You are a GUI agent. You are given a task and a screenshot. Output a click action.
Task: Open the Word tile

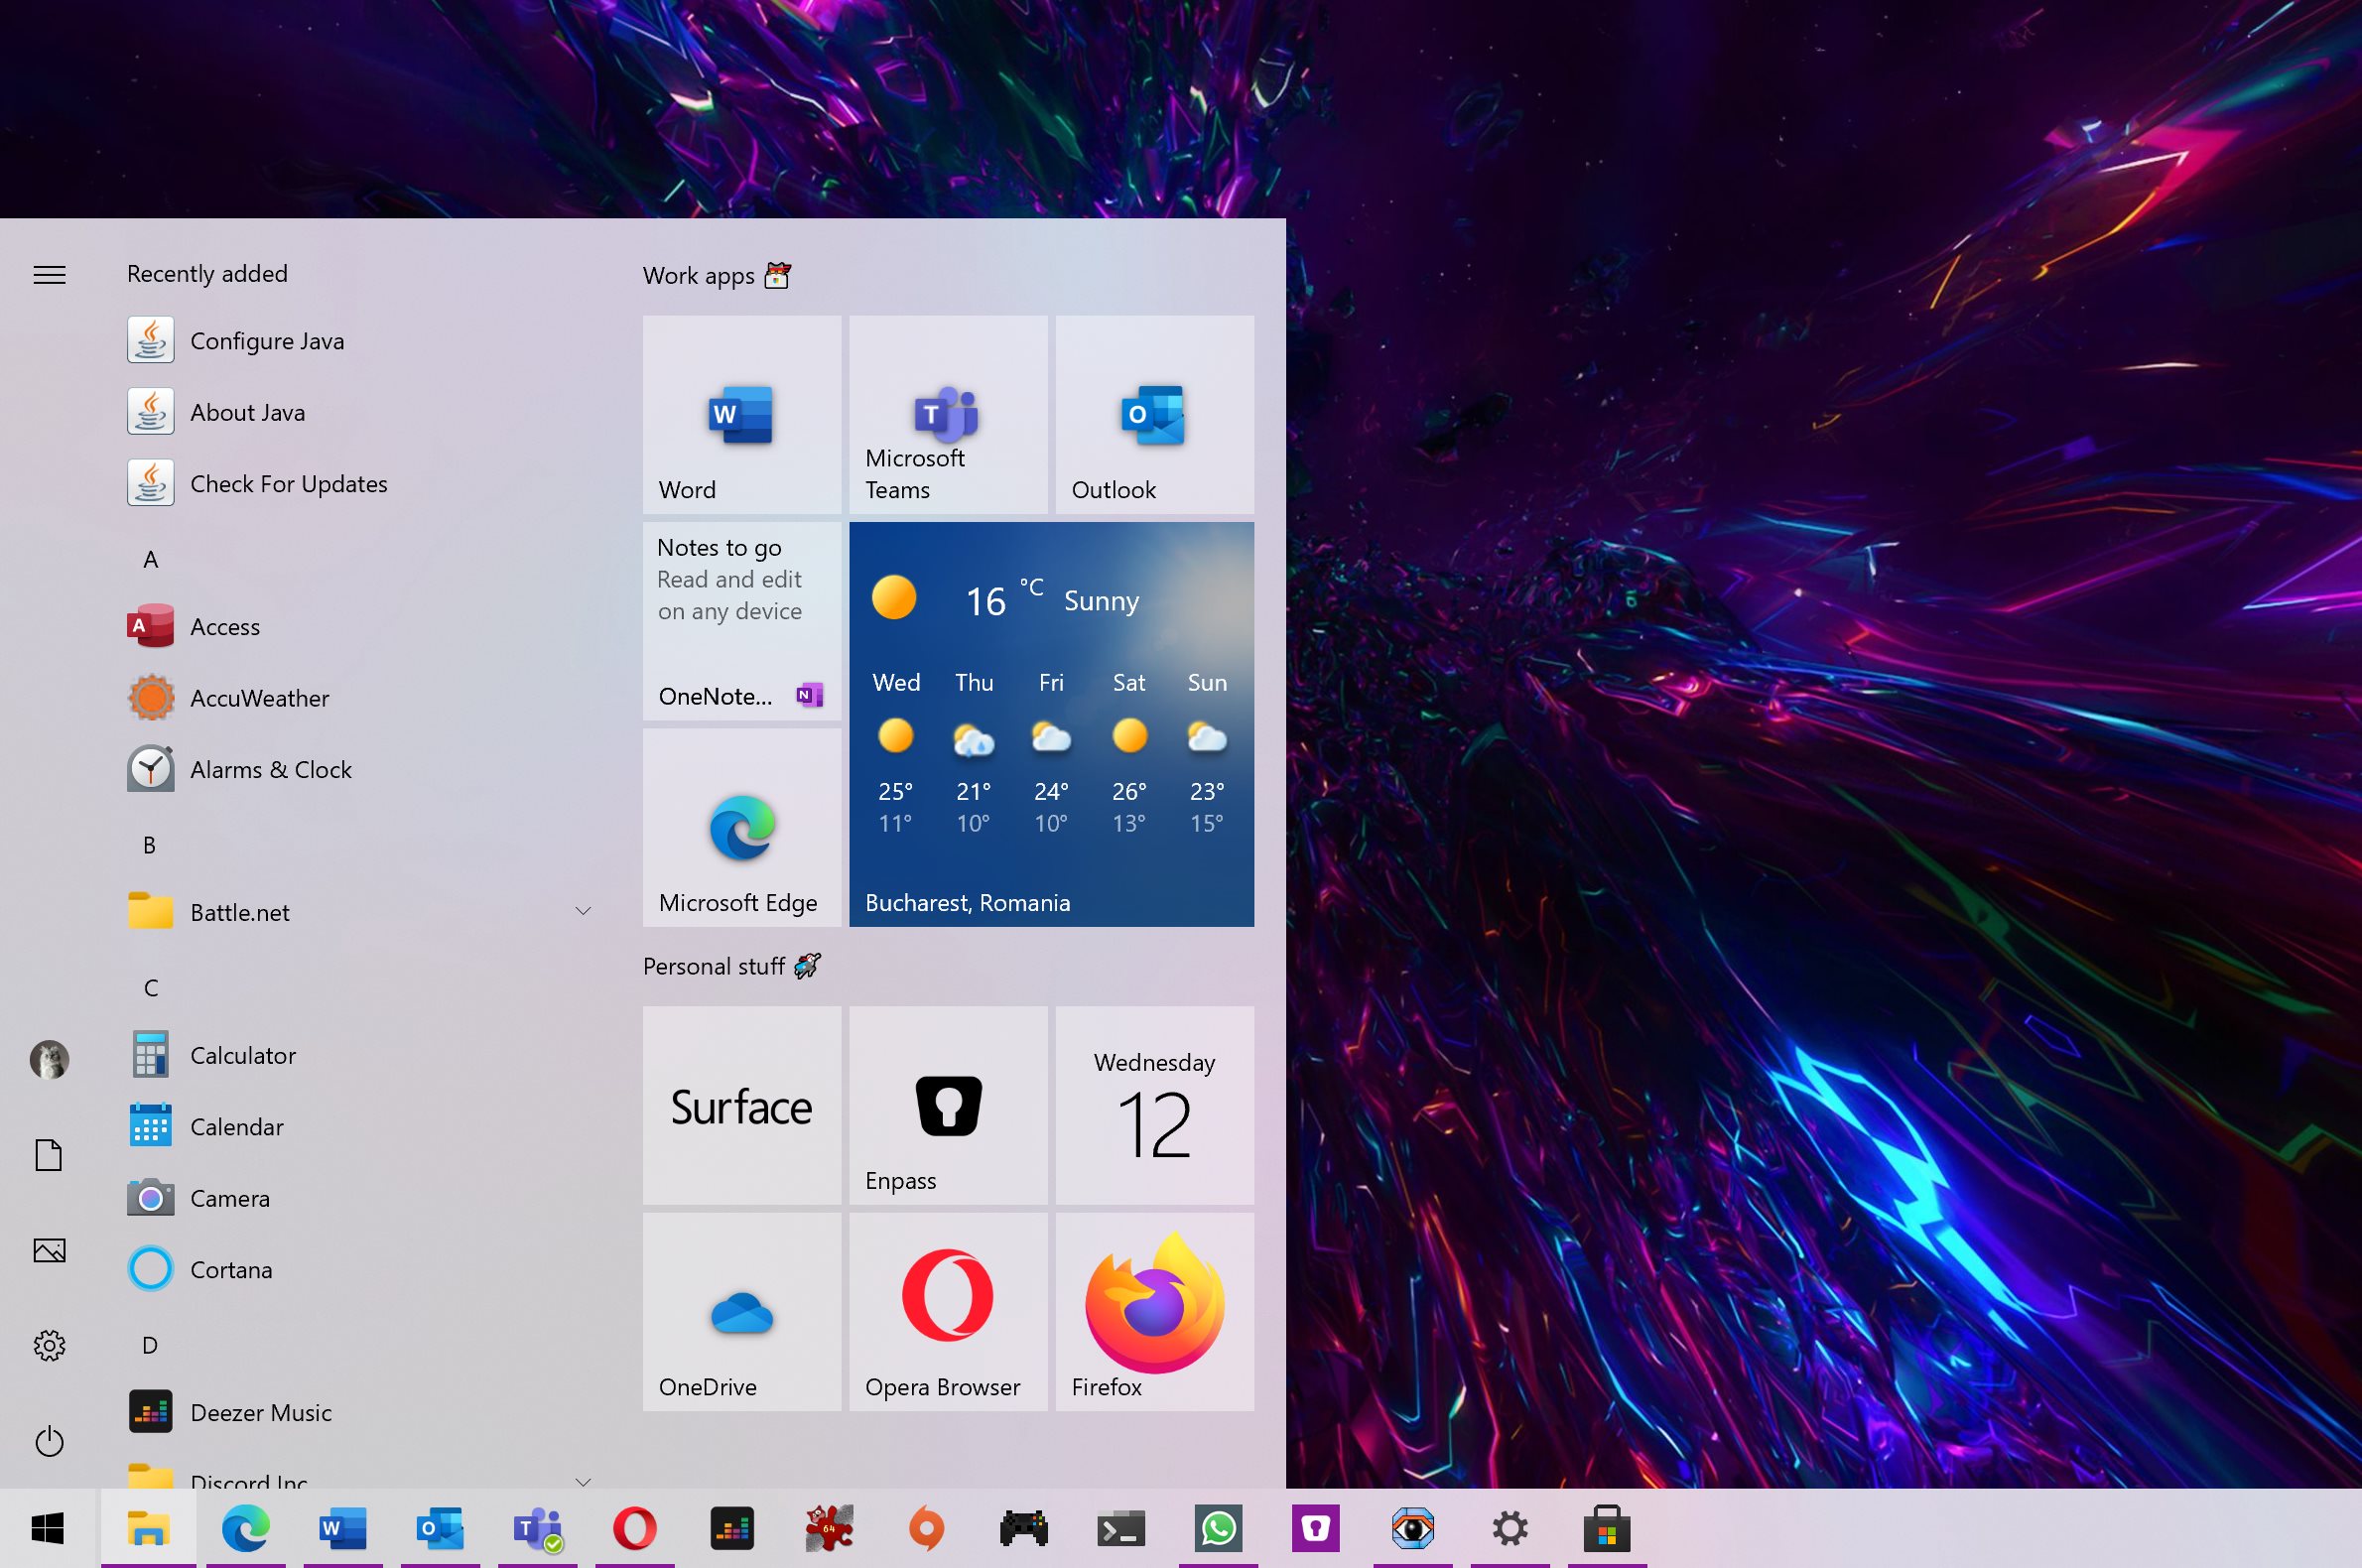tap(741, 415)
